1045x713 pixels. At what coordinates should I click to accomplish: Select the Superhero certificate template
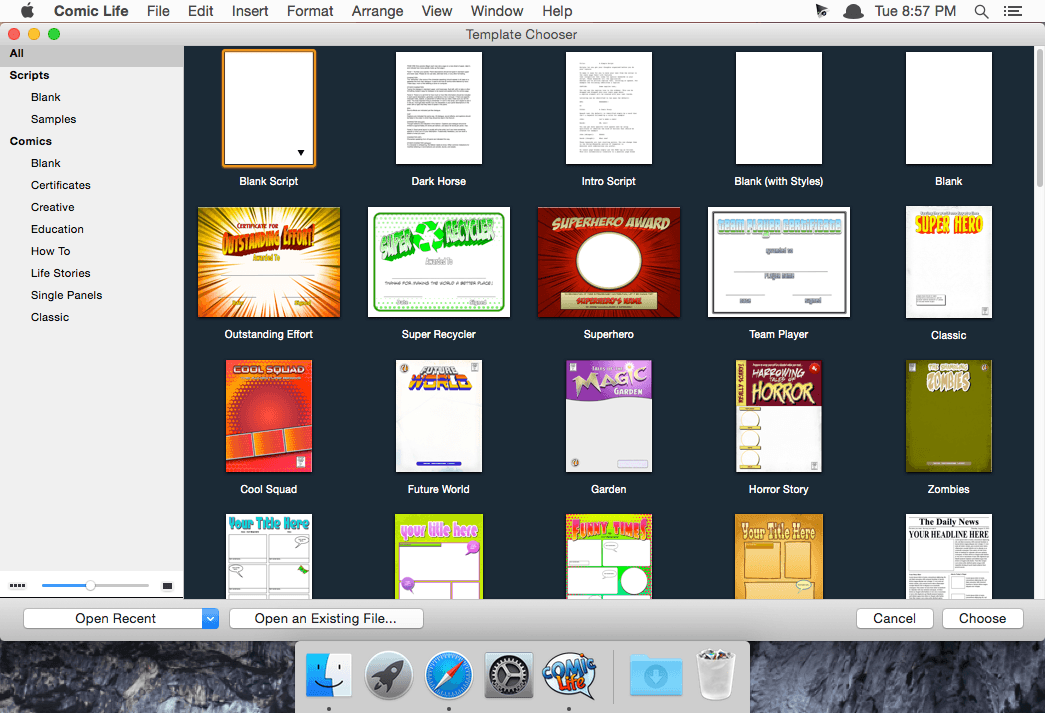pos(608,262)
